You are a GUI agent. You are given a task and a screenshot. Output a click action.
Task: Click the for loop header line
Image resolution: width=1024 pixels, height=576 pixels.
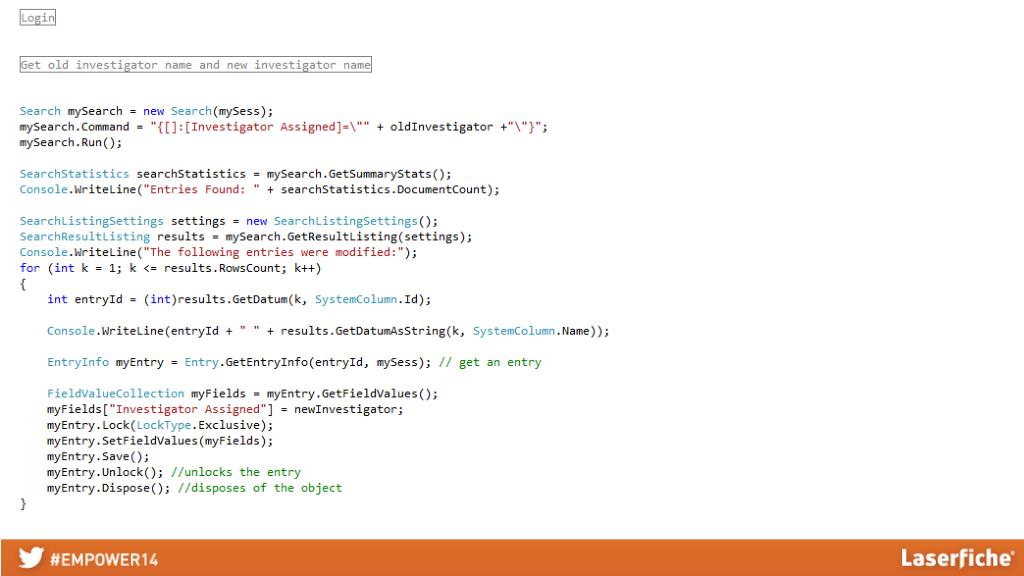pyautogui.click(x=170, y=268)
